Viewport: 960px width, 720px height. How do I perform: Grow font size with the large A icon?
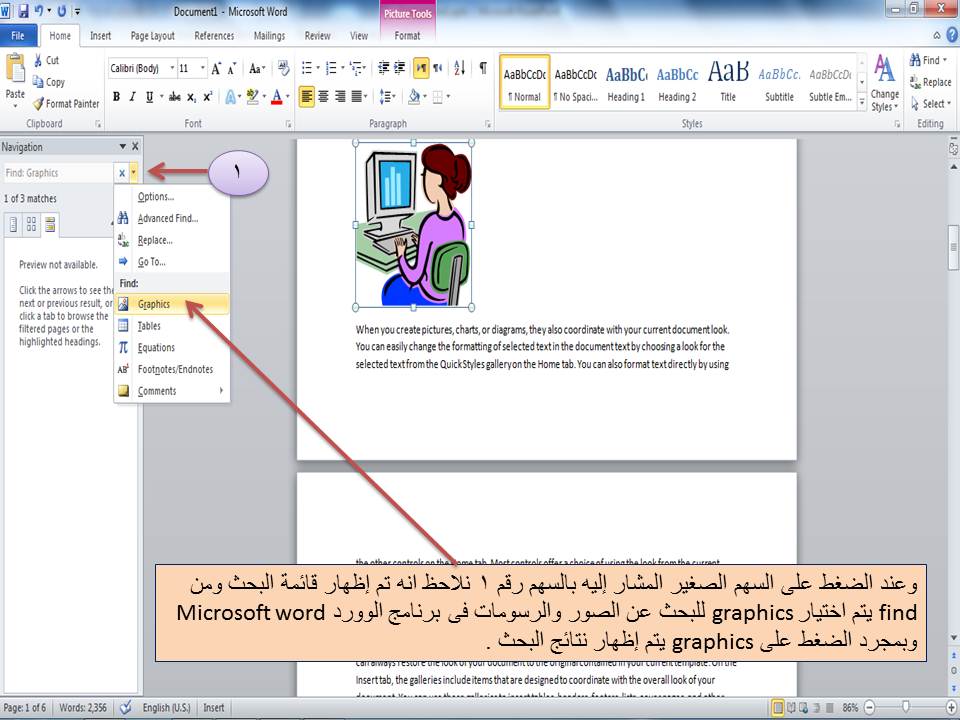216,69
